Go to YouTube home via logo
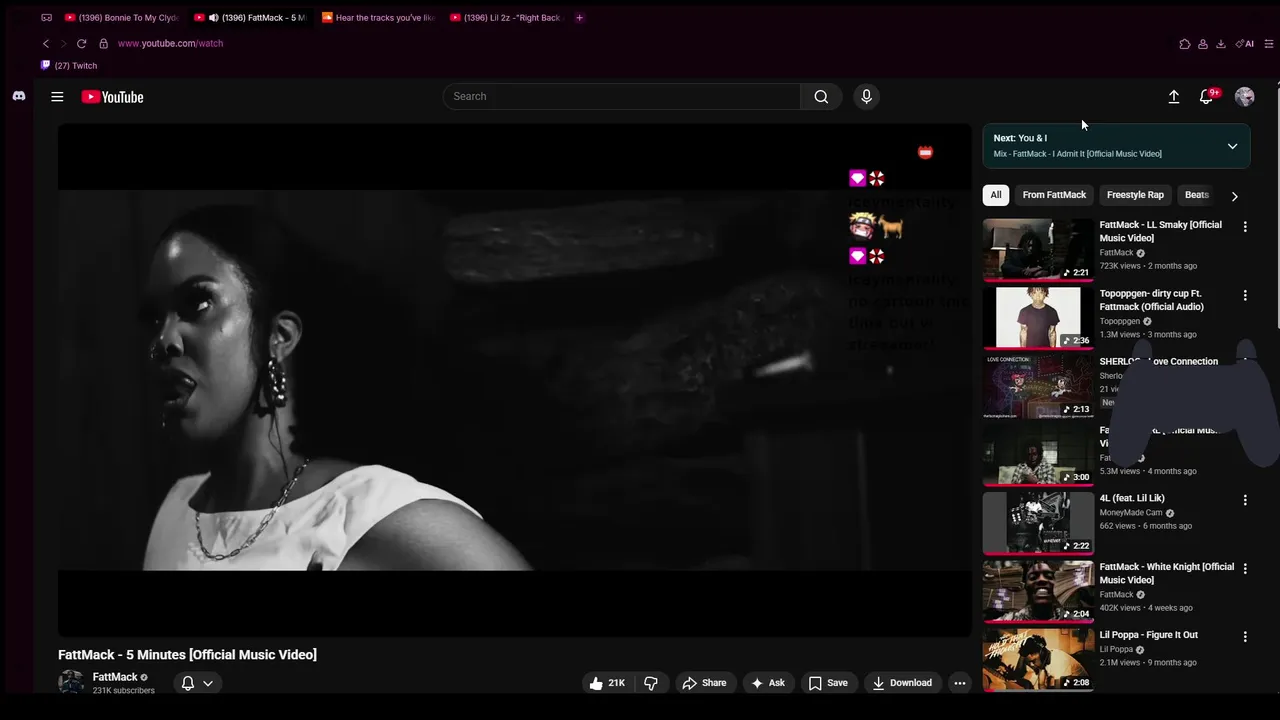Viewport: 1280px width, 720px height. tap(112, 97)
